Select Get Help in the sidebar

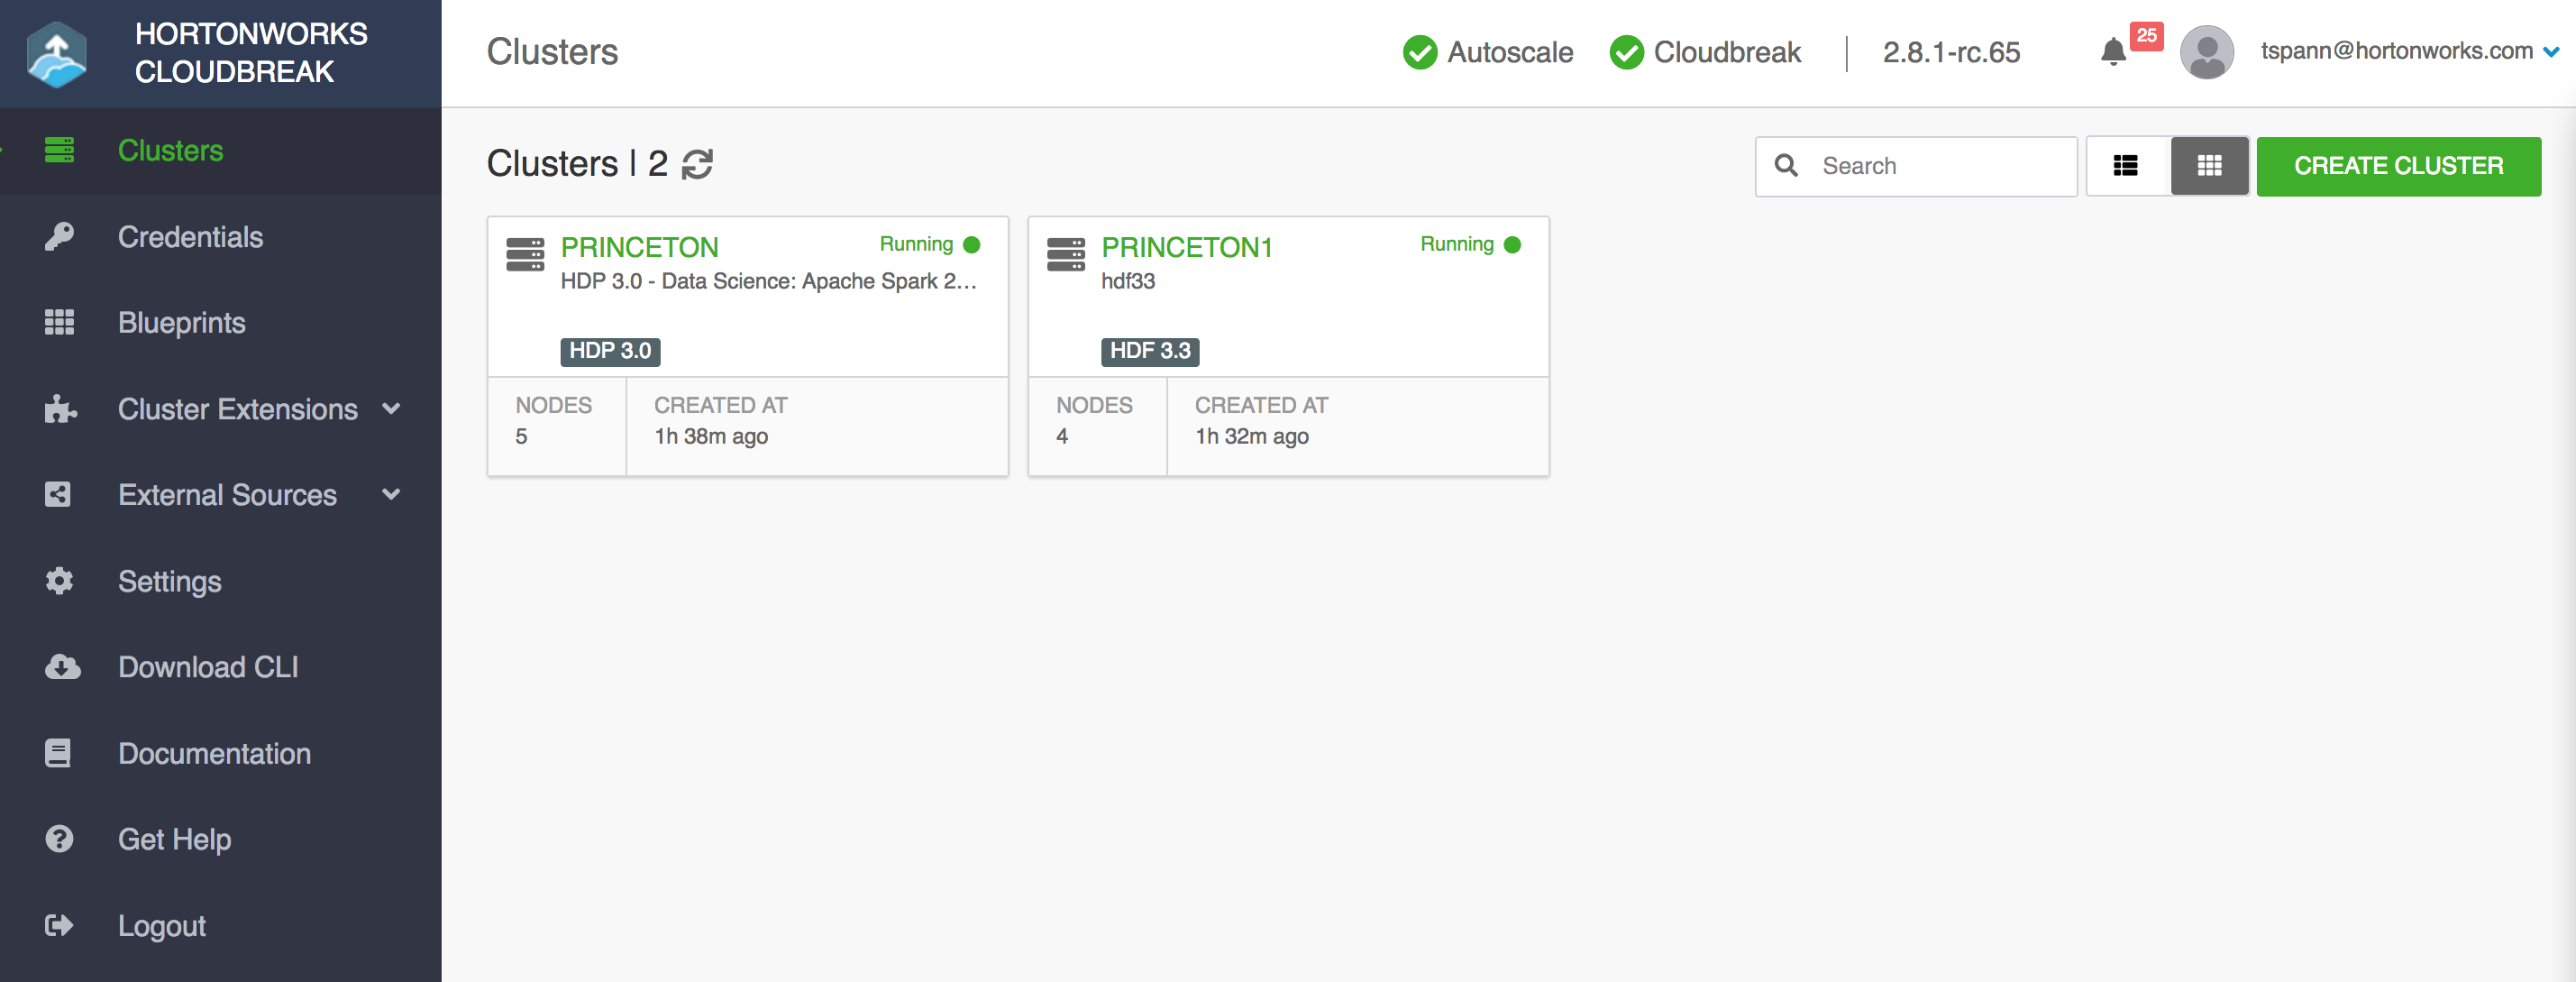pos(174,839)
